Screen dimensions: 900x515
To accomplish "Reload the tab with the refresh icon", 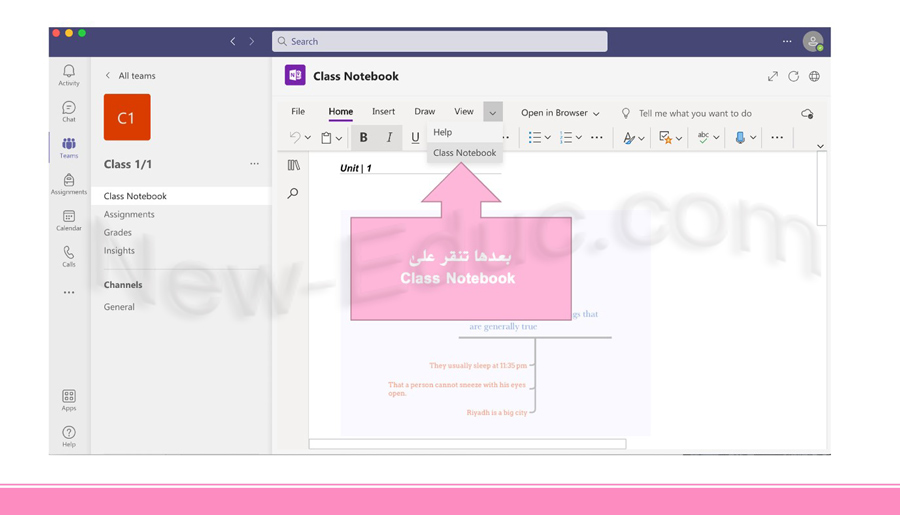I will coord(793,76).
